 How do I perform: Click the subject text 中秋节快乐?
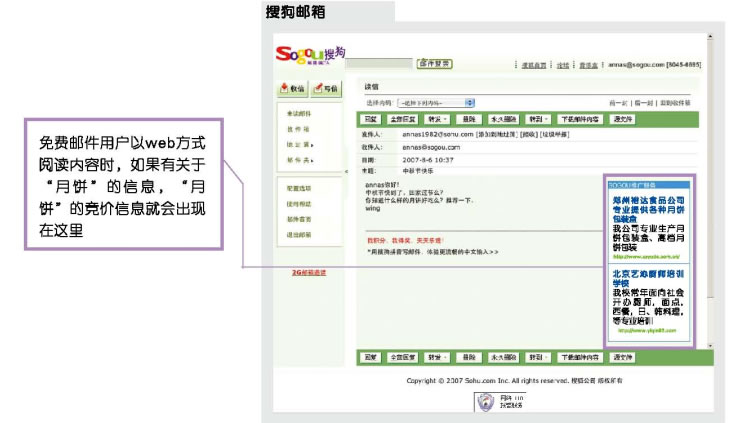pos(418,171)
